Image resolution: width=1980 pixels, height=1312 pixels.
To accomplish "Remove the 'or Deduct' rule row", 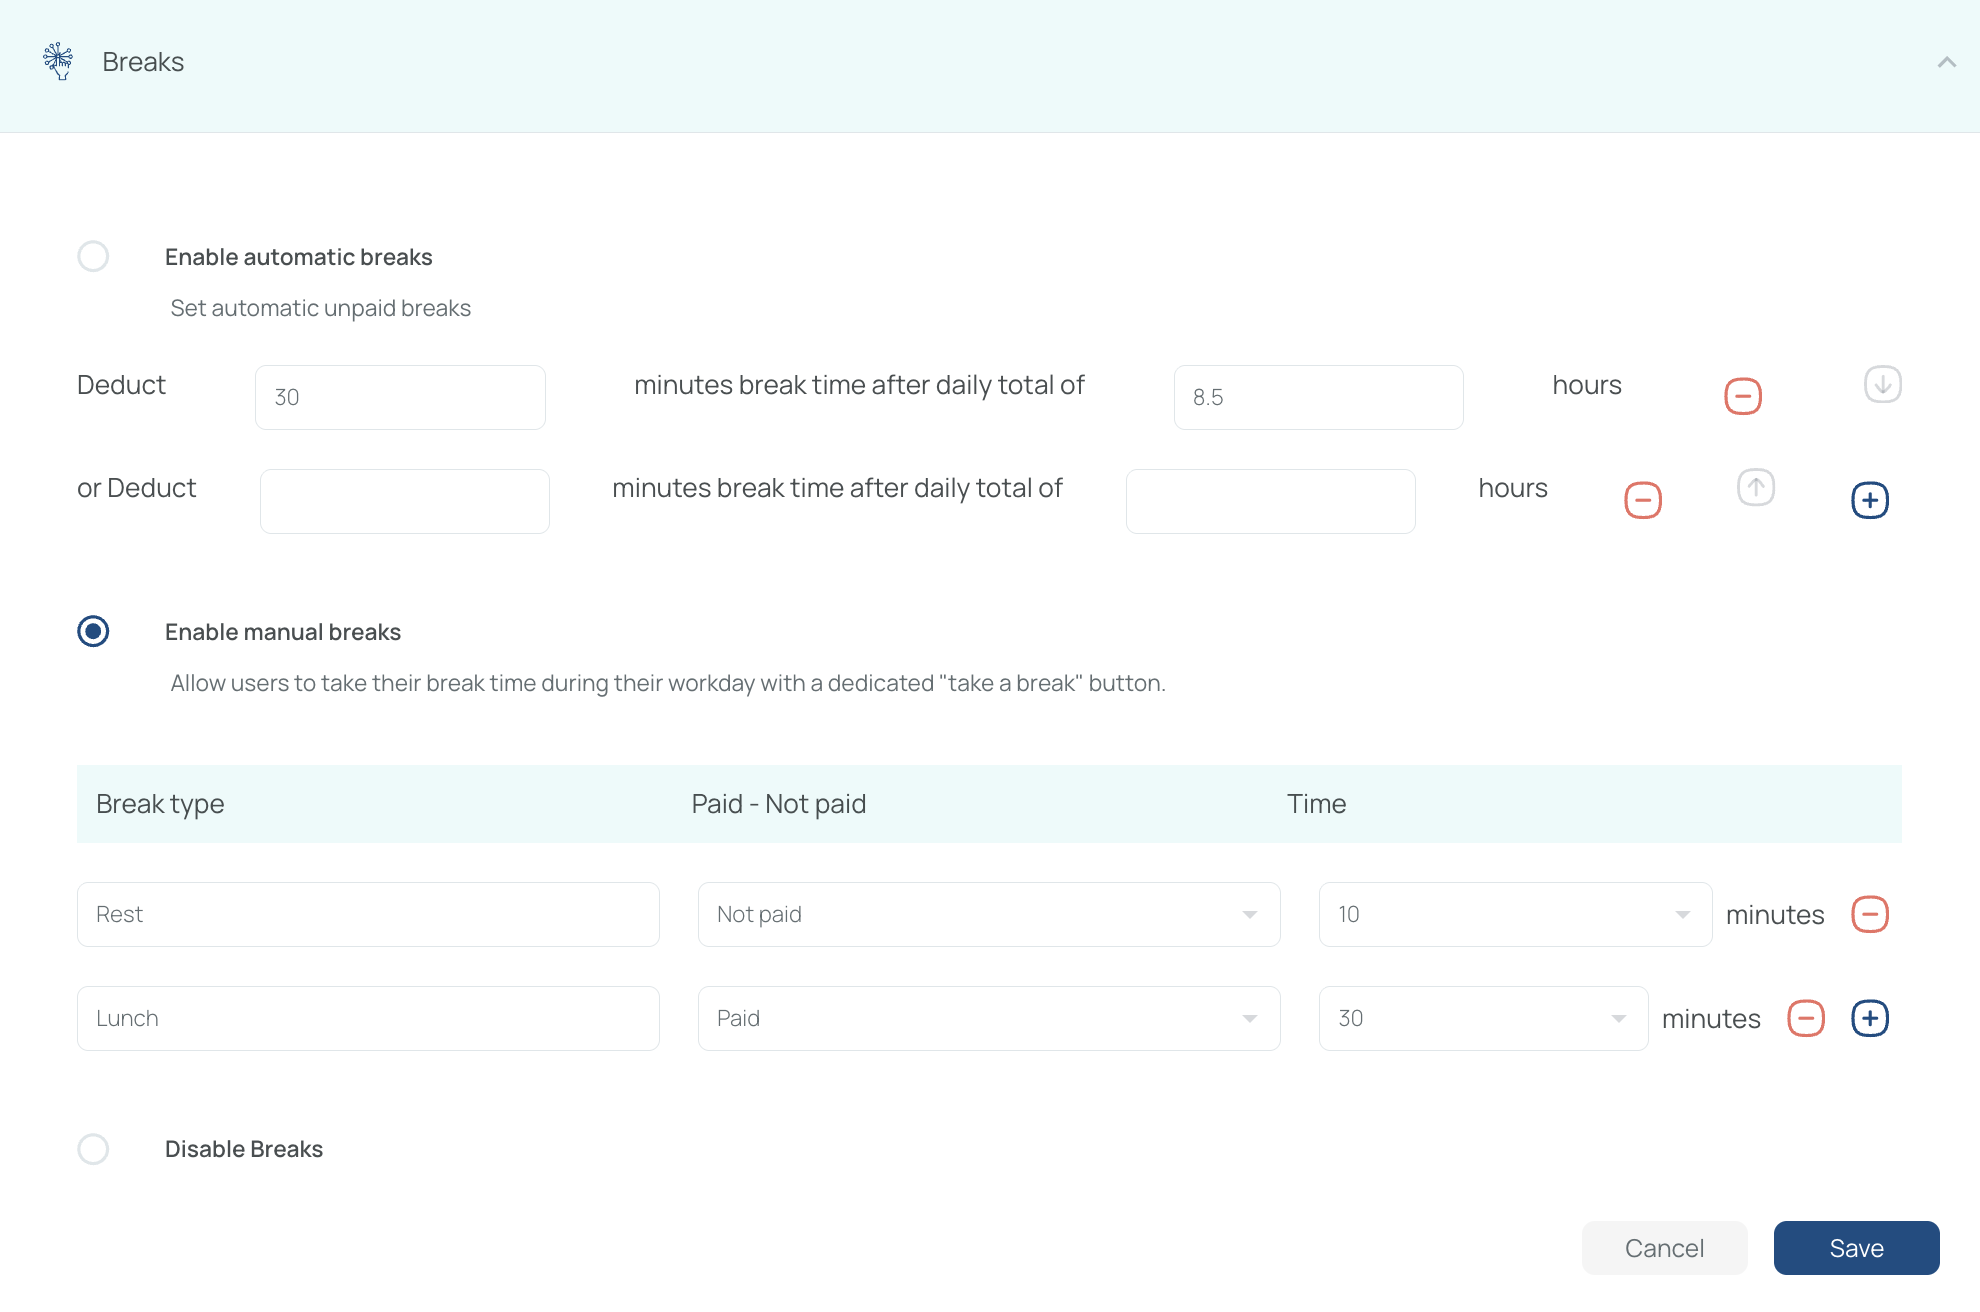I will (x=1642, y=500).
